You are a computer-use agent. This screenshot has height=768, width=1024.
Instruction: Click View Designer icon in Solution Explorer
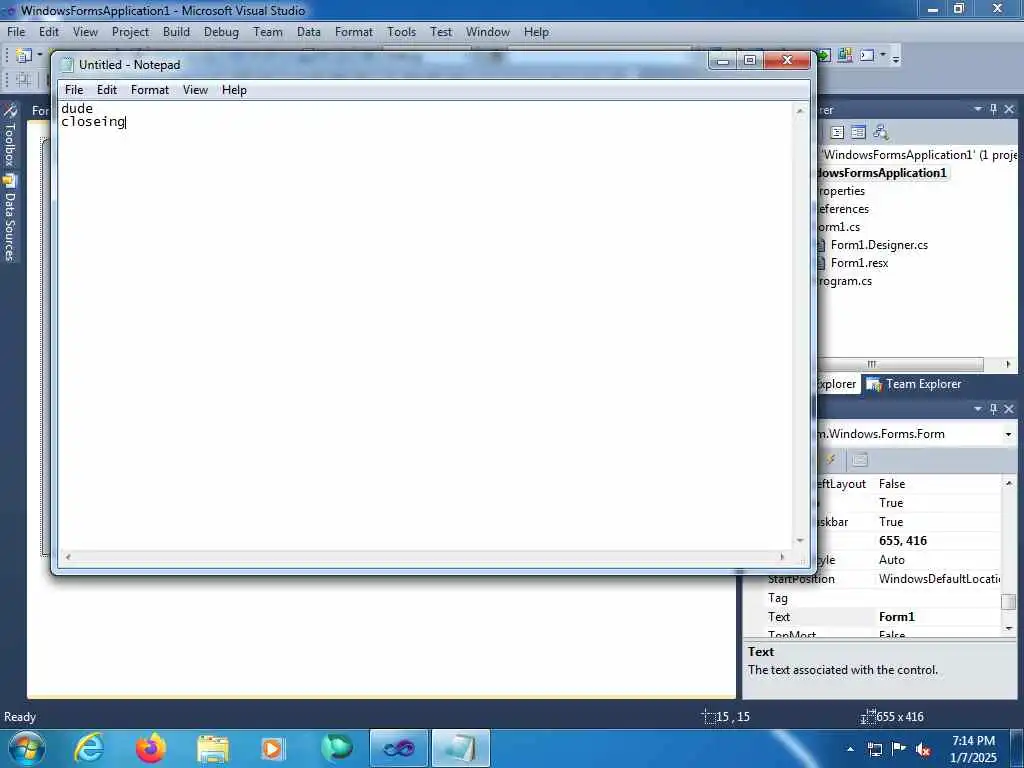pos(858,133)
